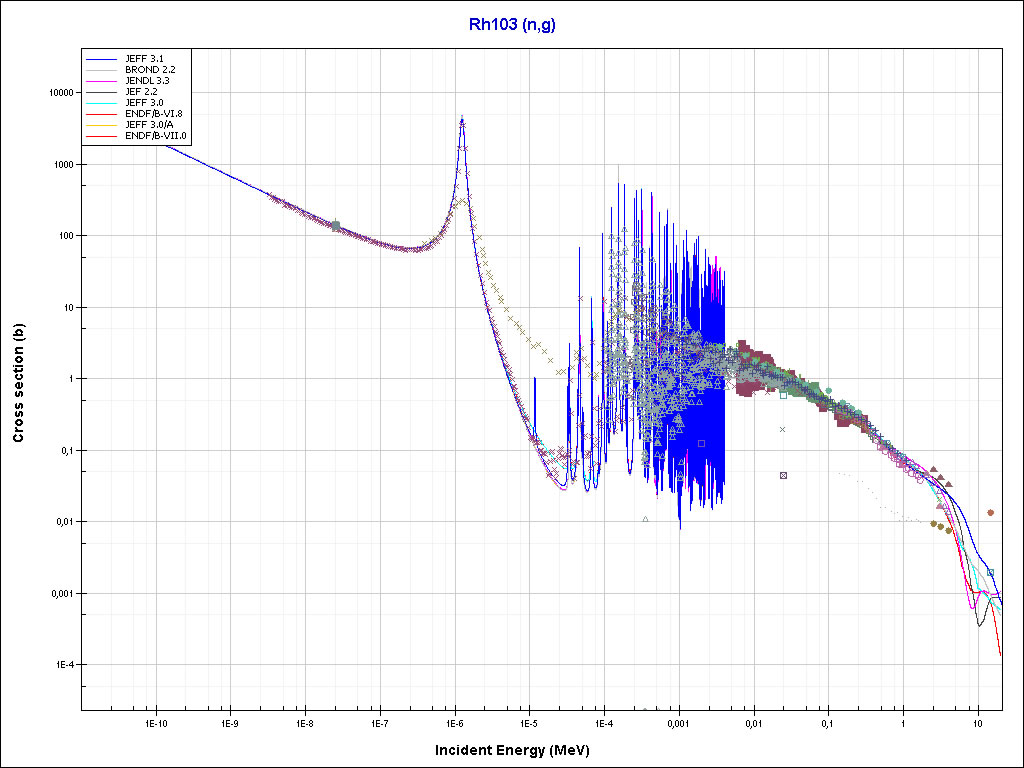The width and height of the screenshot is (1024, 768).
Task: Click the Incident Energy (MeV) axis label
Action: pos(511,750)
